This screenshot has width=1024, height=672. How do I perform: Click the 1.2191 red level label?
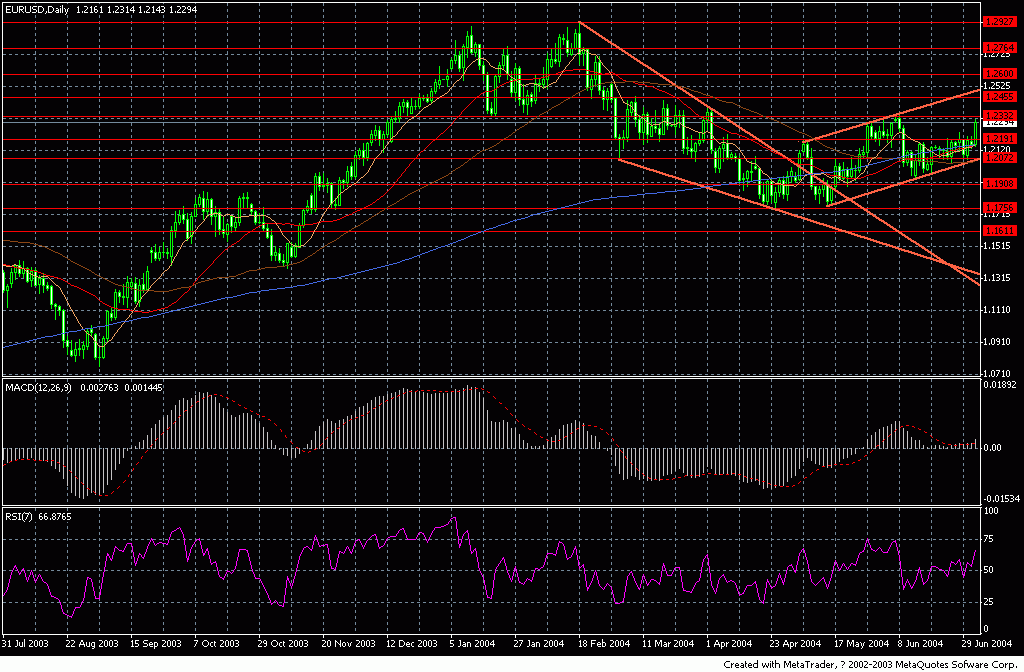999,138
